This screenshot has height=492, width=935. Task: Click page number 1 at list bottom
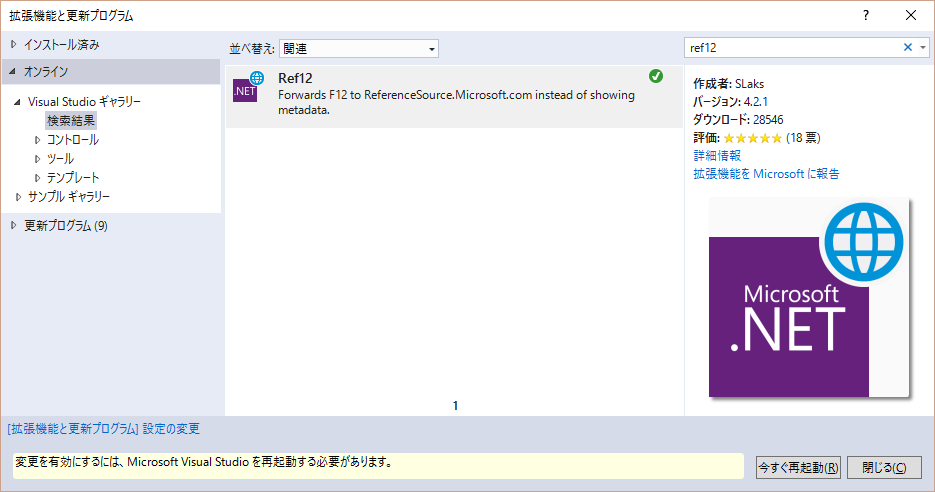point(456,406)
